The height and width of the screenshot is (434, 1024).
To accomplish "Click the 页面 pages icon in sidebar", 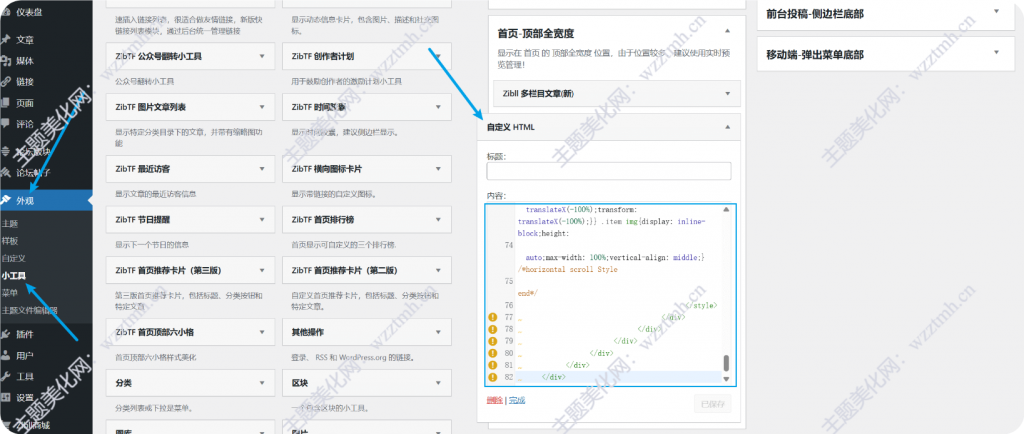I will tap(6, 102).
